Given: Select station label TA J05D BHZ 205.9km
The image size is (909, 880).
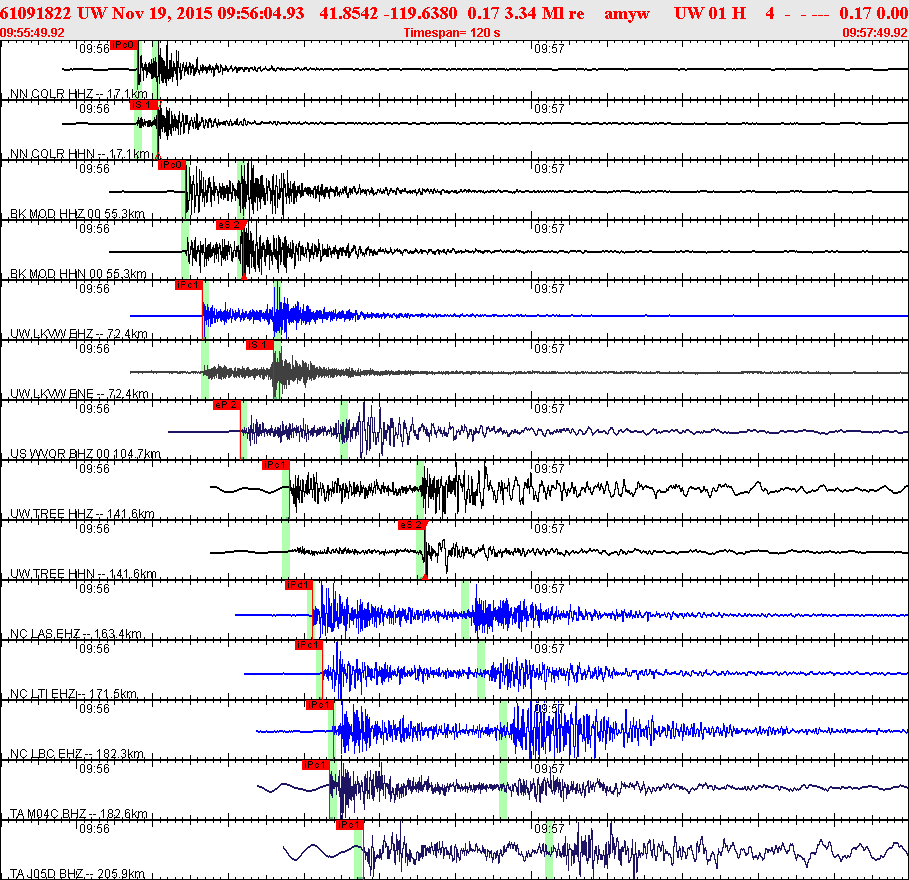Looking at the screenshot, I should point(77,874).
